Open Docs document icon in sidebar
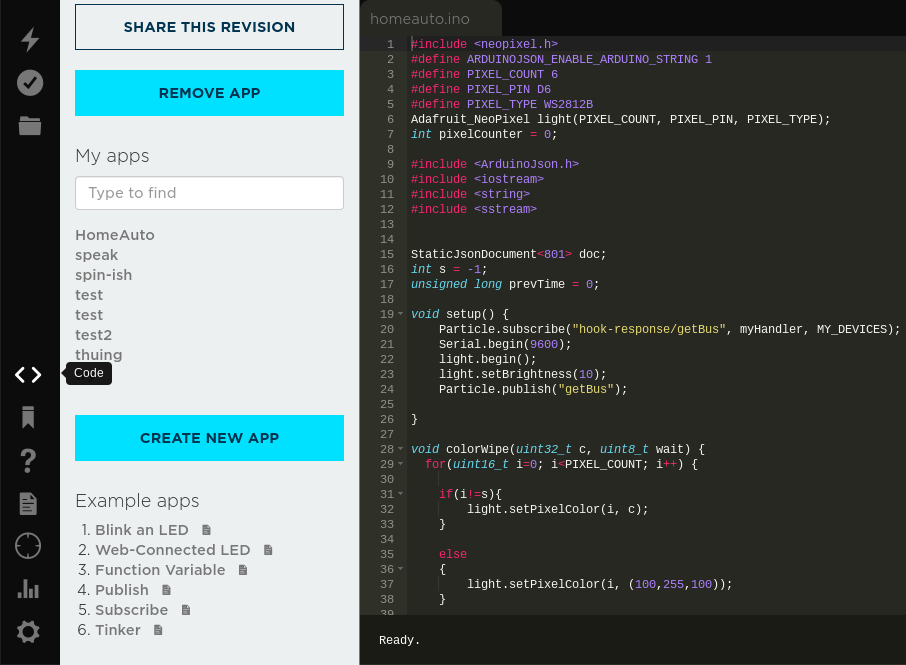 coord(28,503)
